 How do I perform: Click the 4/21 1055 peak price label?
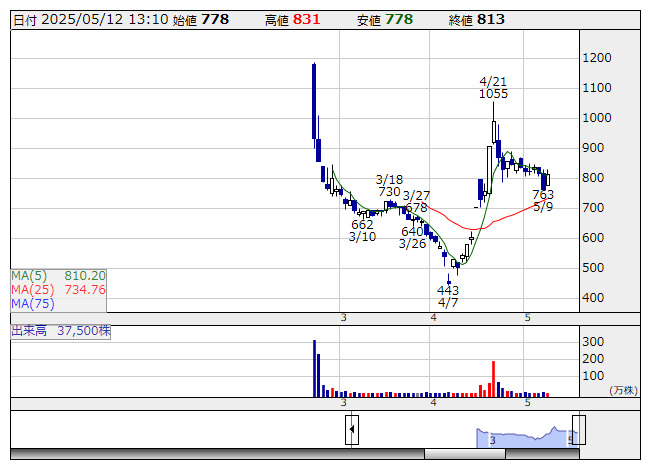coord(493,87)
